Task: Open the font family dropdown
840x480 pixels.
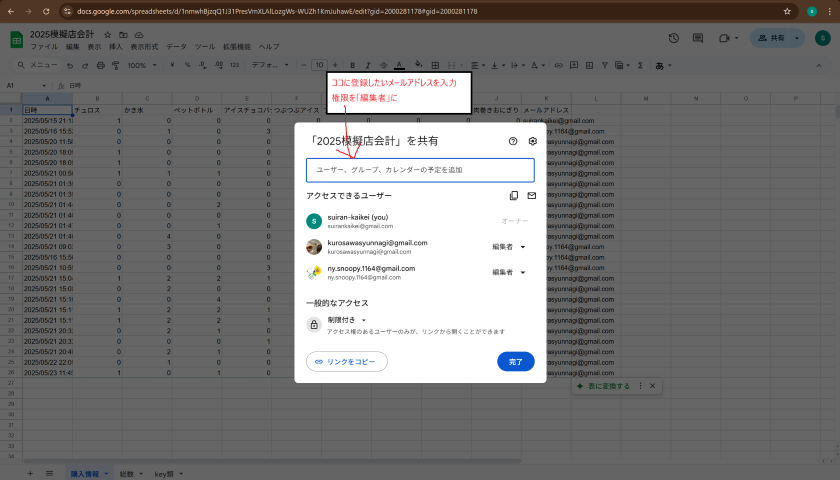Action: (270, 65)
